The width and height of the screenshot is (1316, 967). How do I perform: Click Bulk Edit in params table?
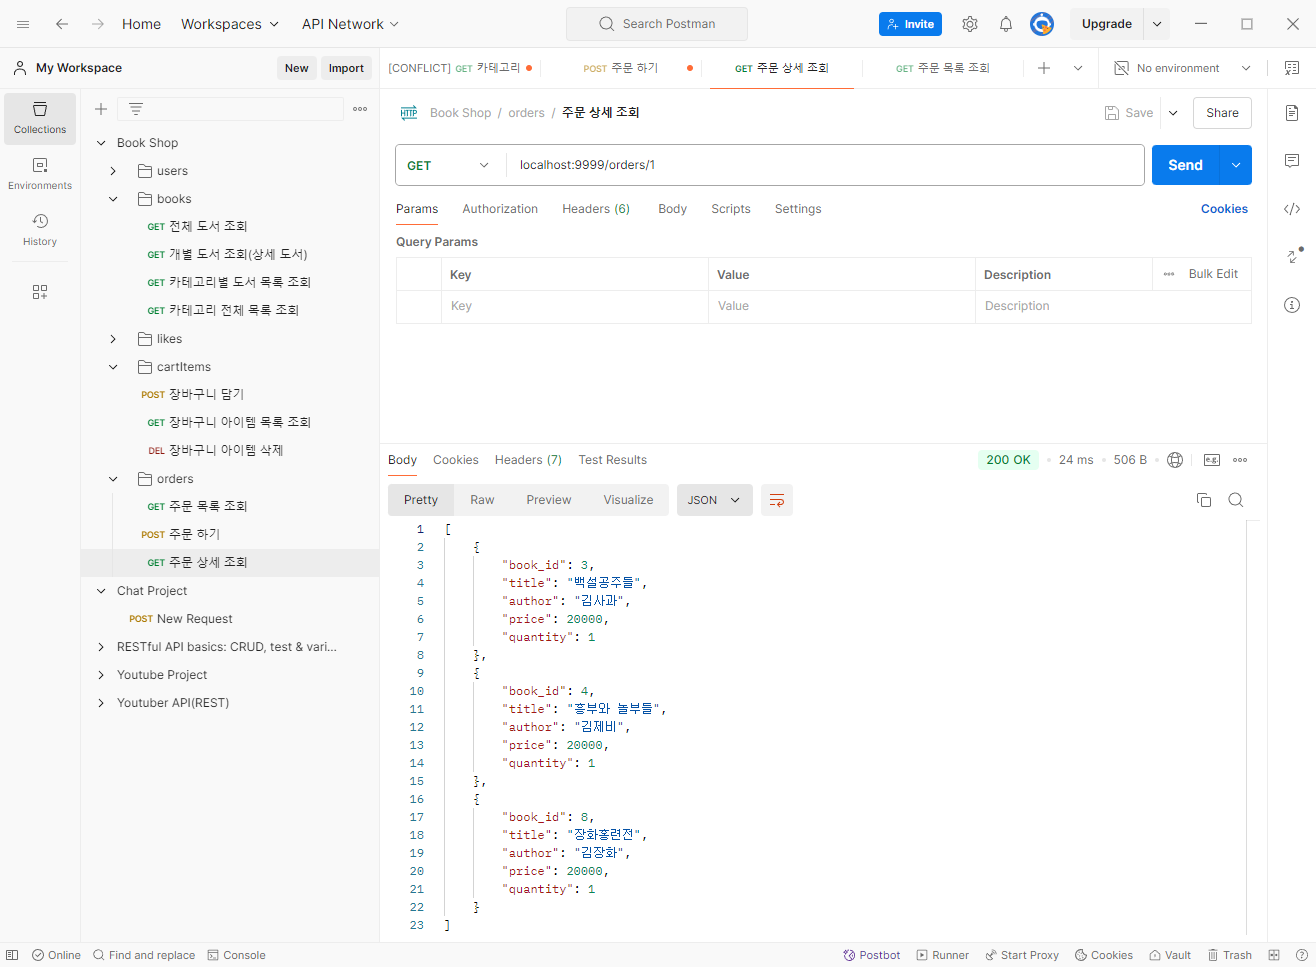click(x=1213, y=274)
